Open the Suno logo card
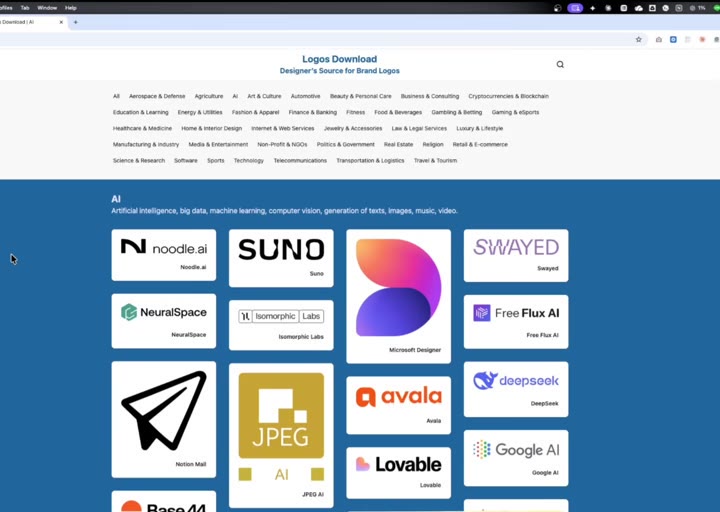The image size is (720, 512). [281, 258]
